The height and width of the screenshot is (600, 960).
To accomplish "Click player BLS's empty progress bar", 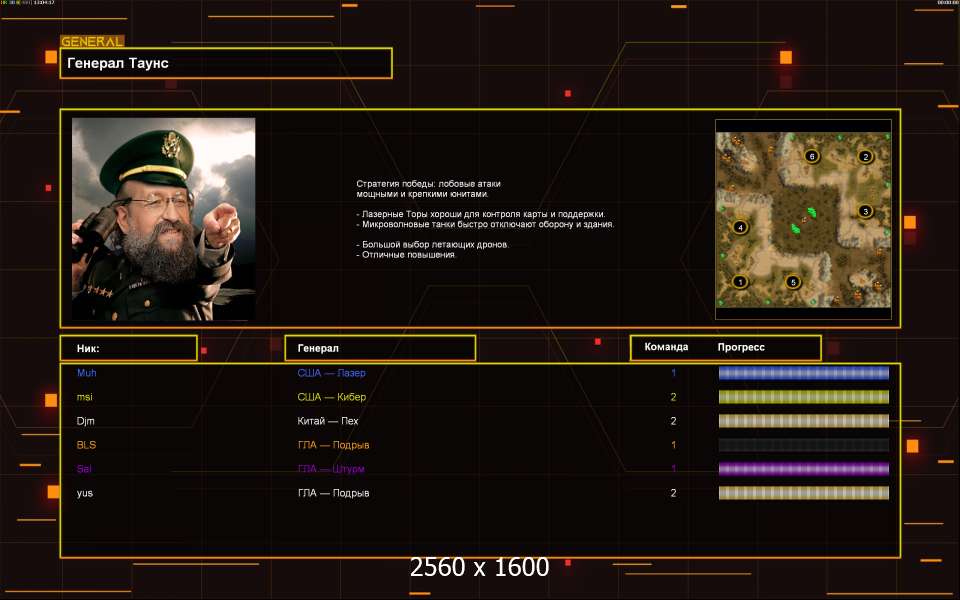I will (x=803, y=445).
